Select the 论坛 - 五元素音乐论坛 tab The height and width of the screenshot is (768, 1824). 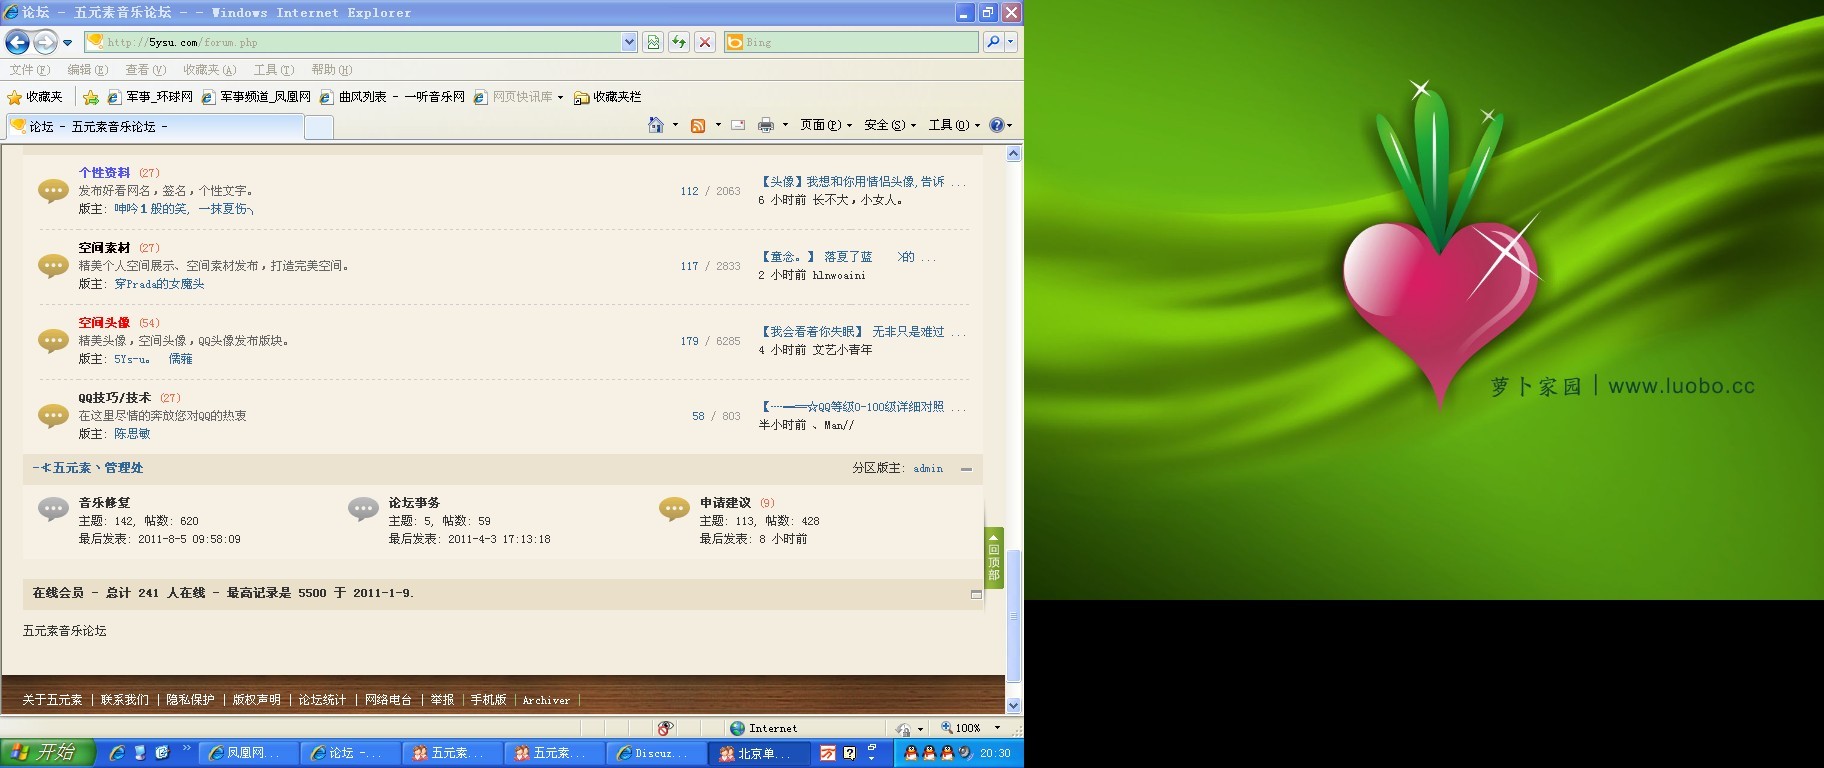pyautogui.click(x=154, y=126)
